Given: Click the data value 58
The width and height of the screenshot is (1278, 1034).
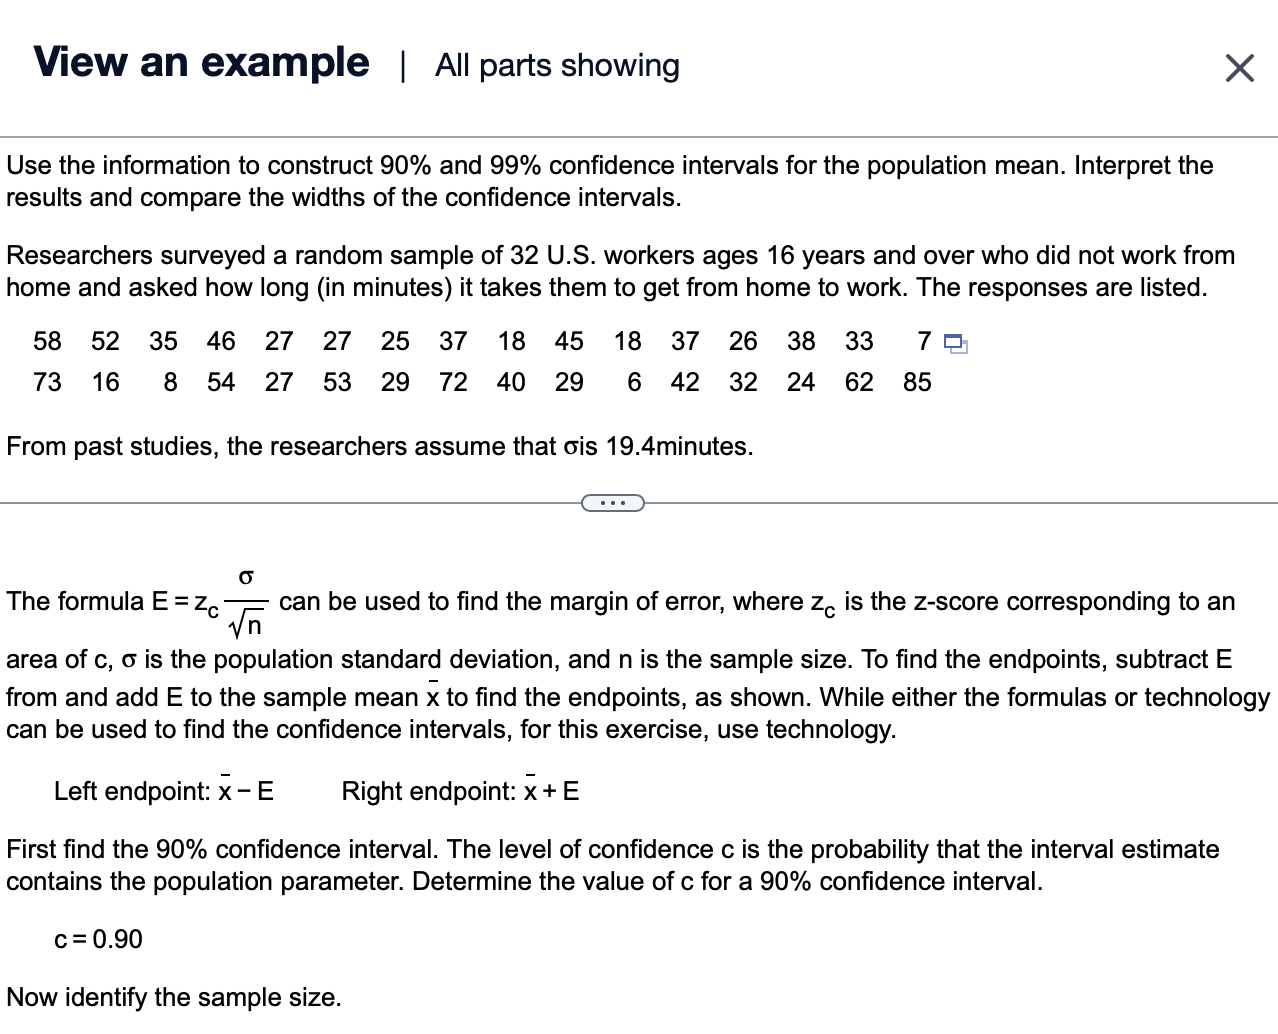Looking at the screenshot, I should click(46, 341).
